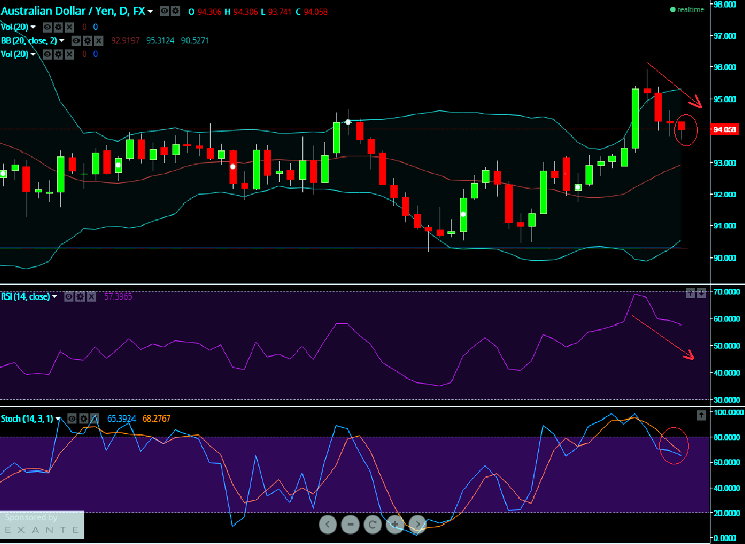Expand the upper Vol (20) dropdown arrow
This screenshot has width=745, height=544.
[x=33, y=27]
